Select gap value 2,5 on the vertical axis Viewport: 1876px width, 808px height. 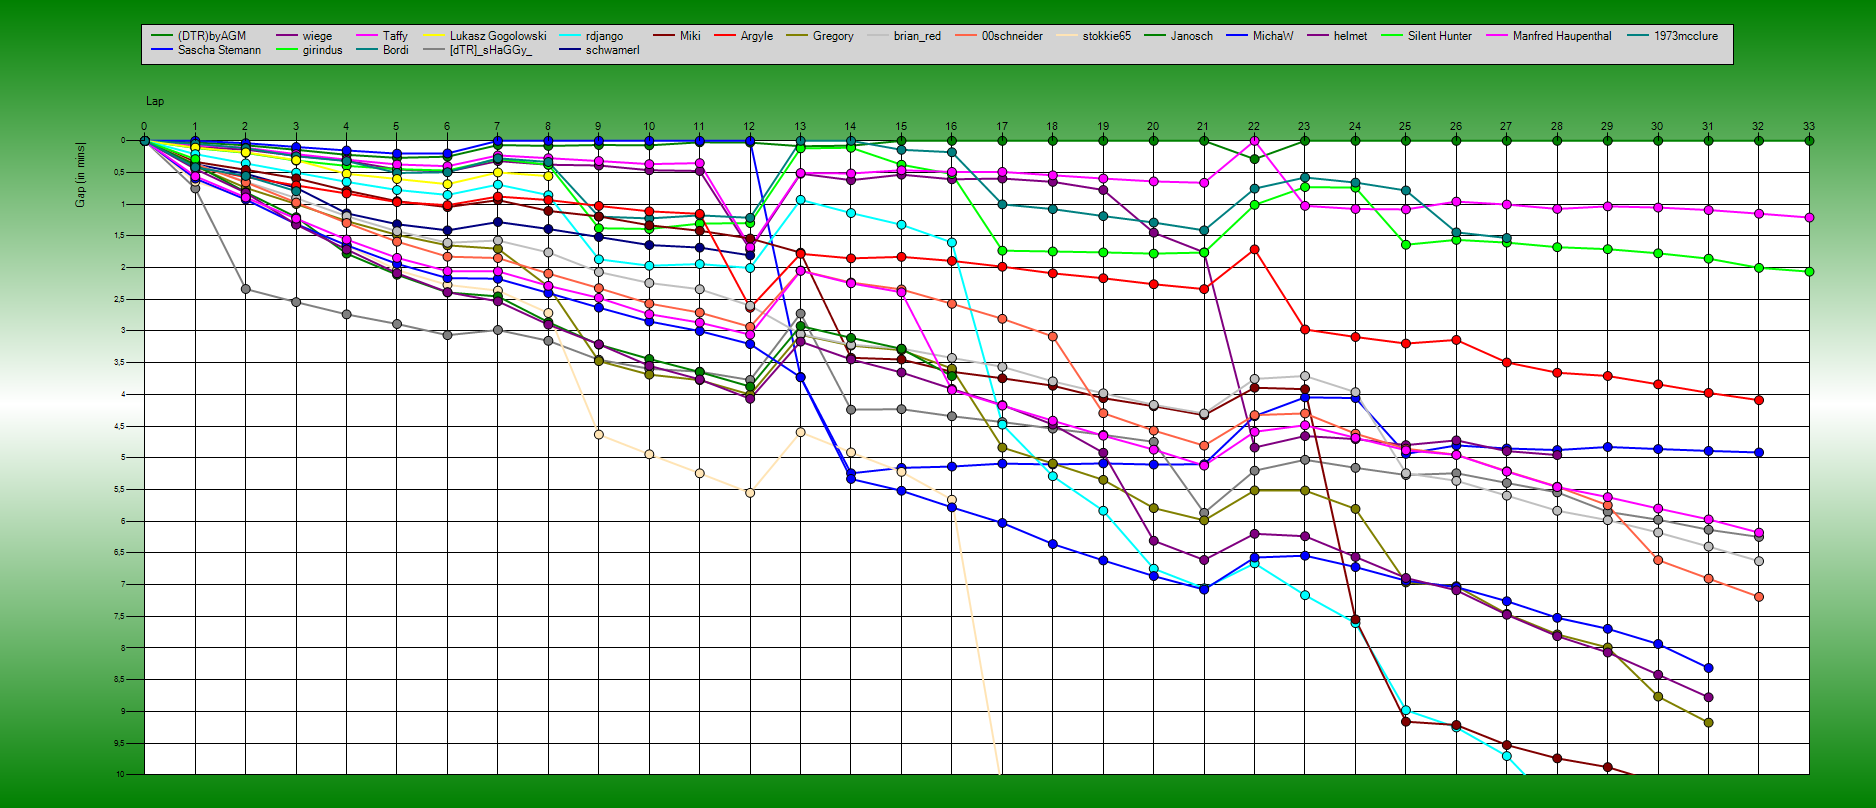[x=119, y=299]
